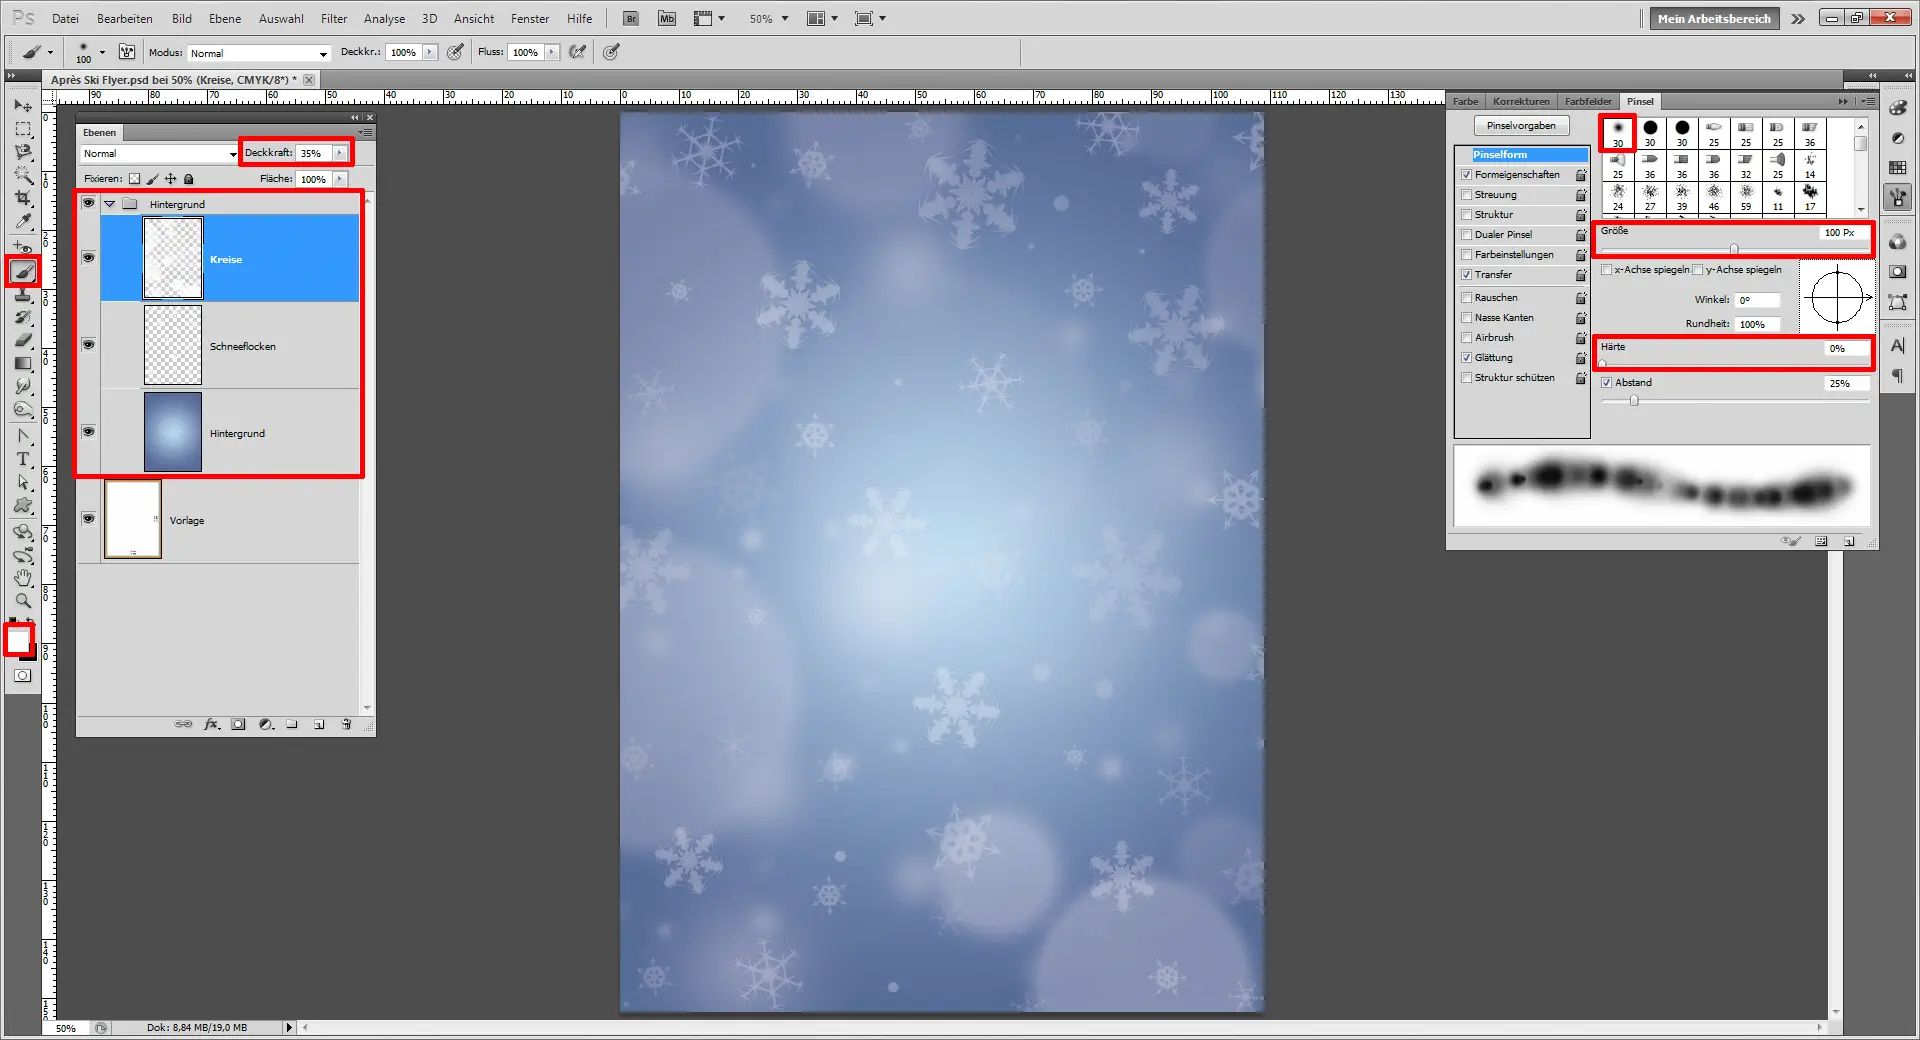
Task: Click the Mein Arbeitsbereich button
Action: (x=1713, y=18)
